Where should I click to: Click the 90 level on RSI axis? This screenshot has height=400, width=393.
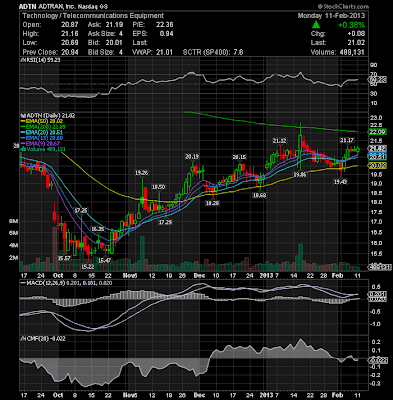click(374, 65)
